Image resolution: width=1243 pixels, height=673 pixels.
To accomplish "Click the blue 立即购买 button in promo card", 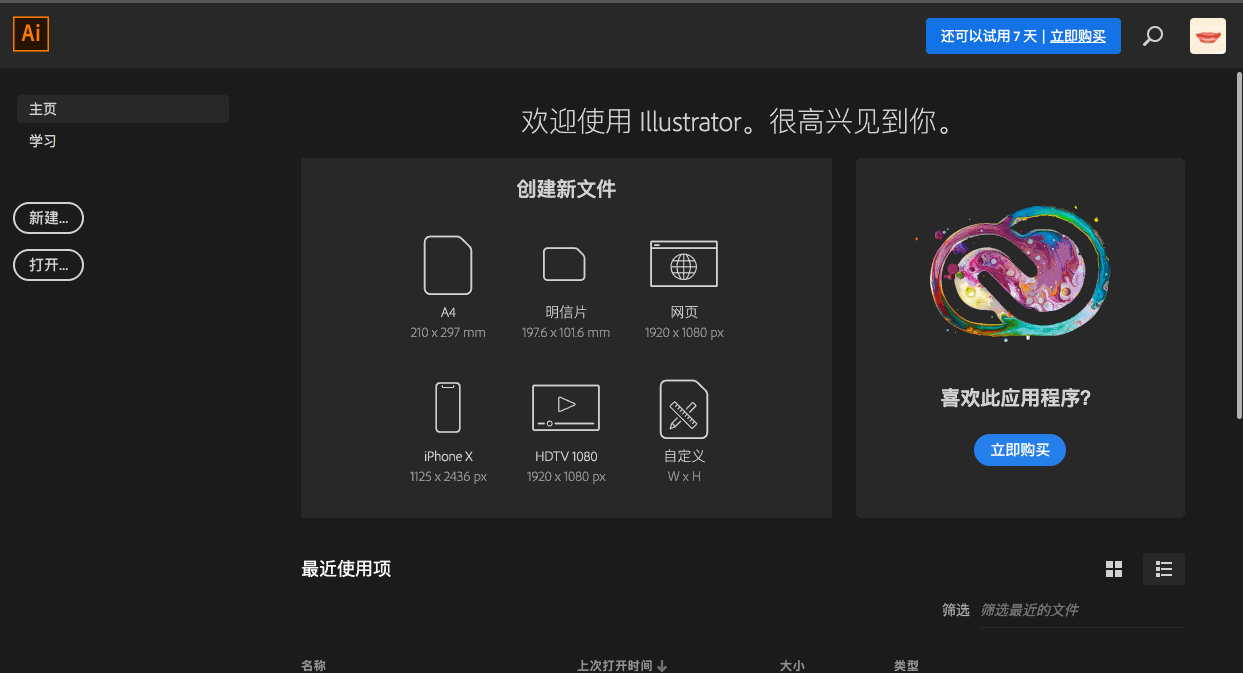I will pos(1020,450).
